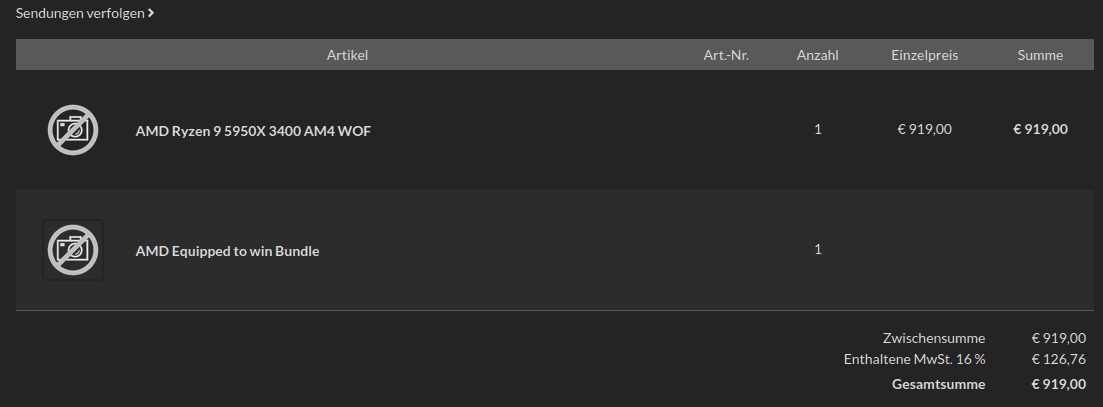1103x407 pixels.
Task: Click the bold Ryzen row total € 919,00
Action: click(1040, 129)
